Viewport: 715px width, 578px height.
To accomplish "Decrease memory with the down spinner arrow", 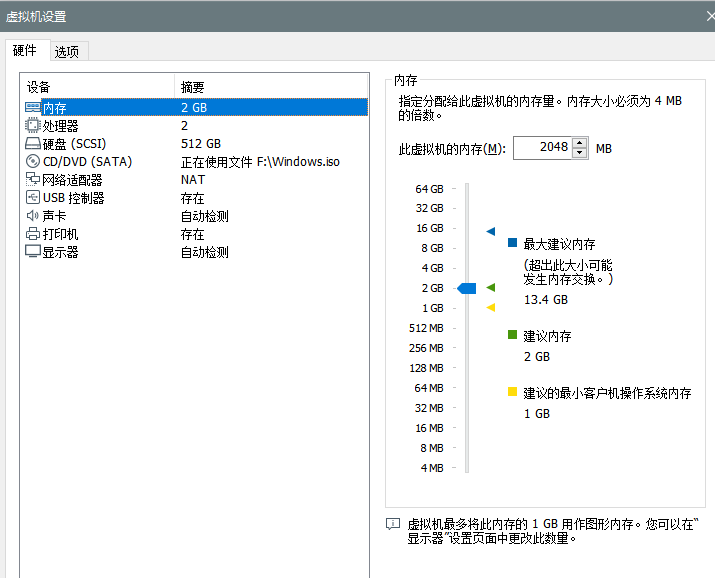I will pos(580,153).
